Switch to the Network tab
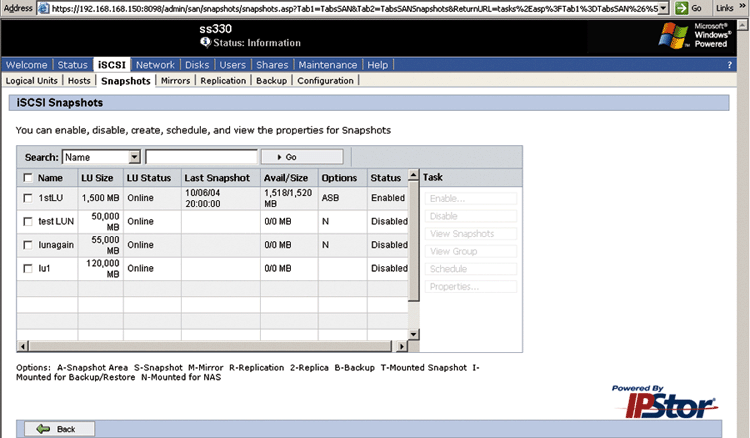 point(155,65)
